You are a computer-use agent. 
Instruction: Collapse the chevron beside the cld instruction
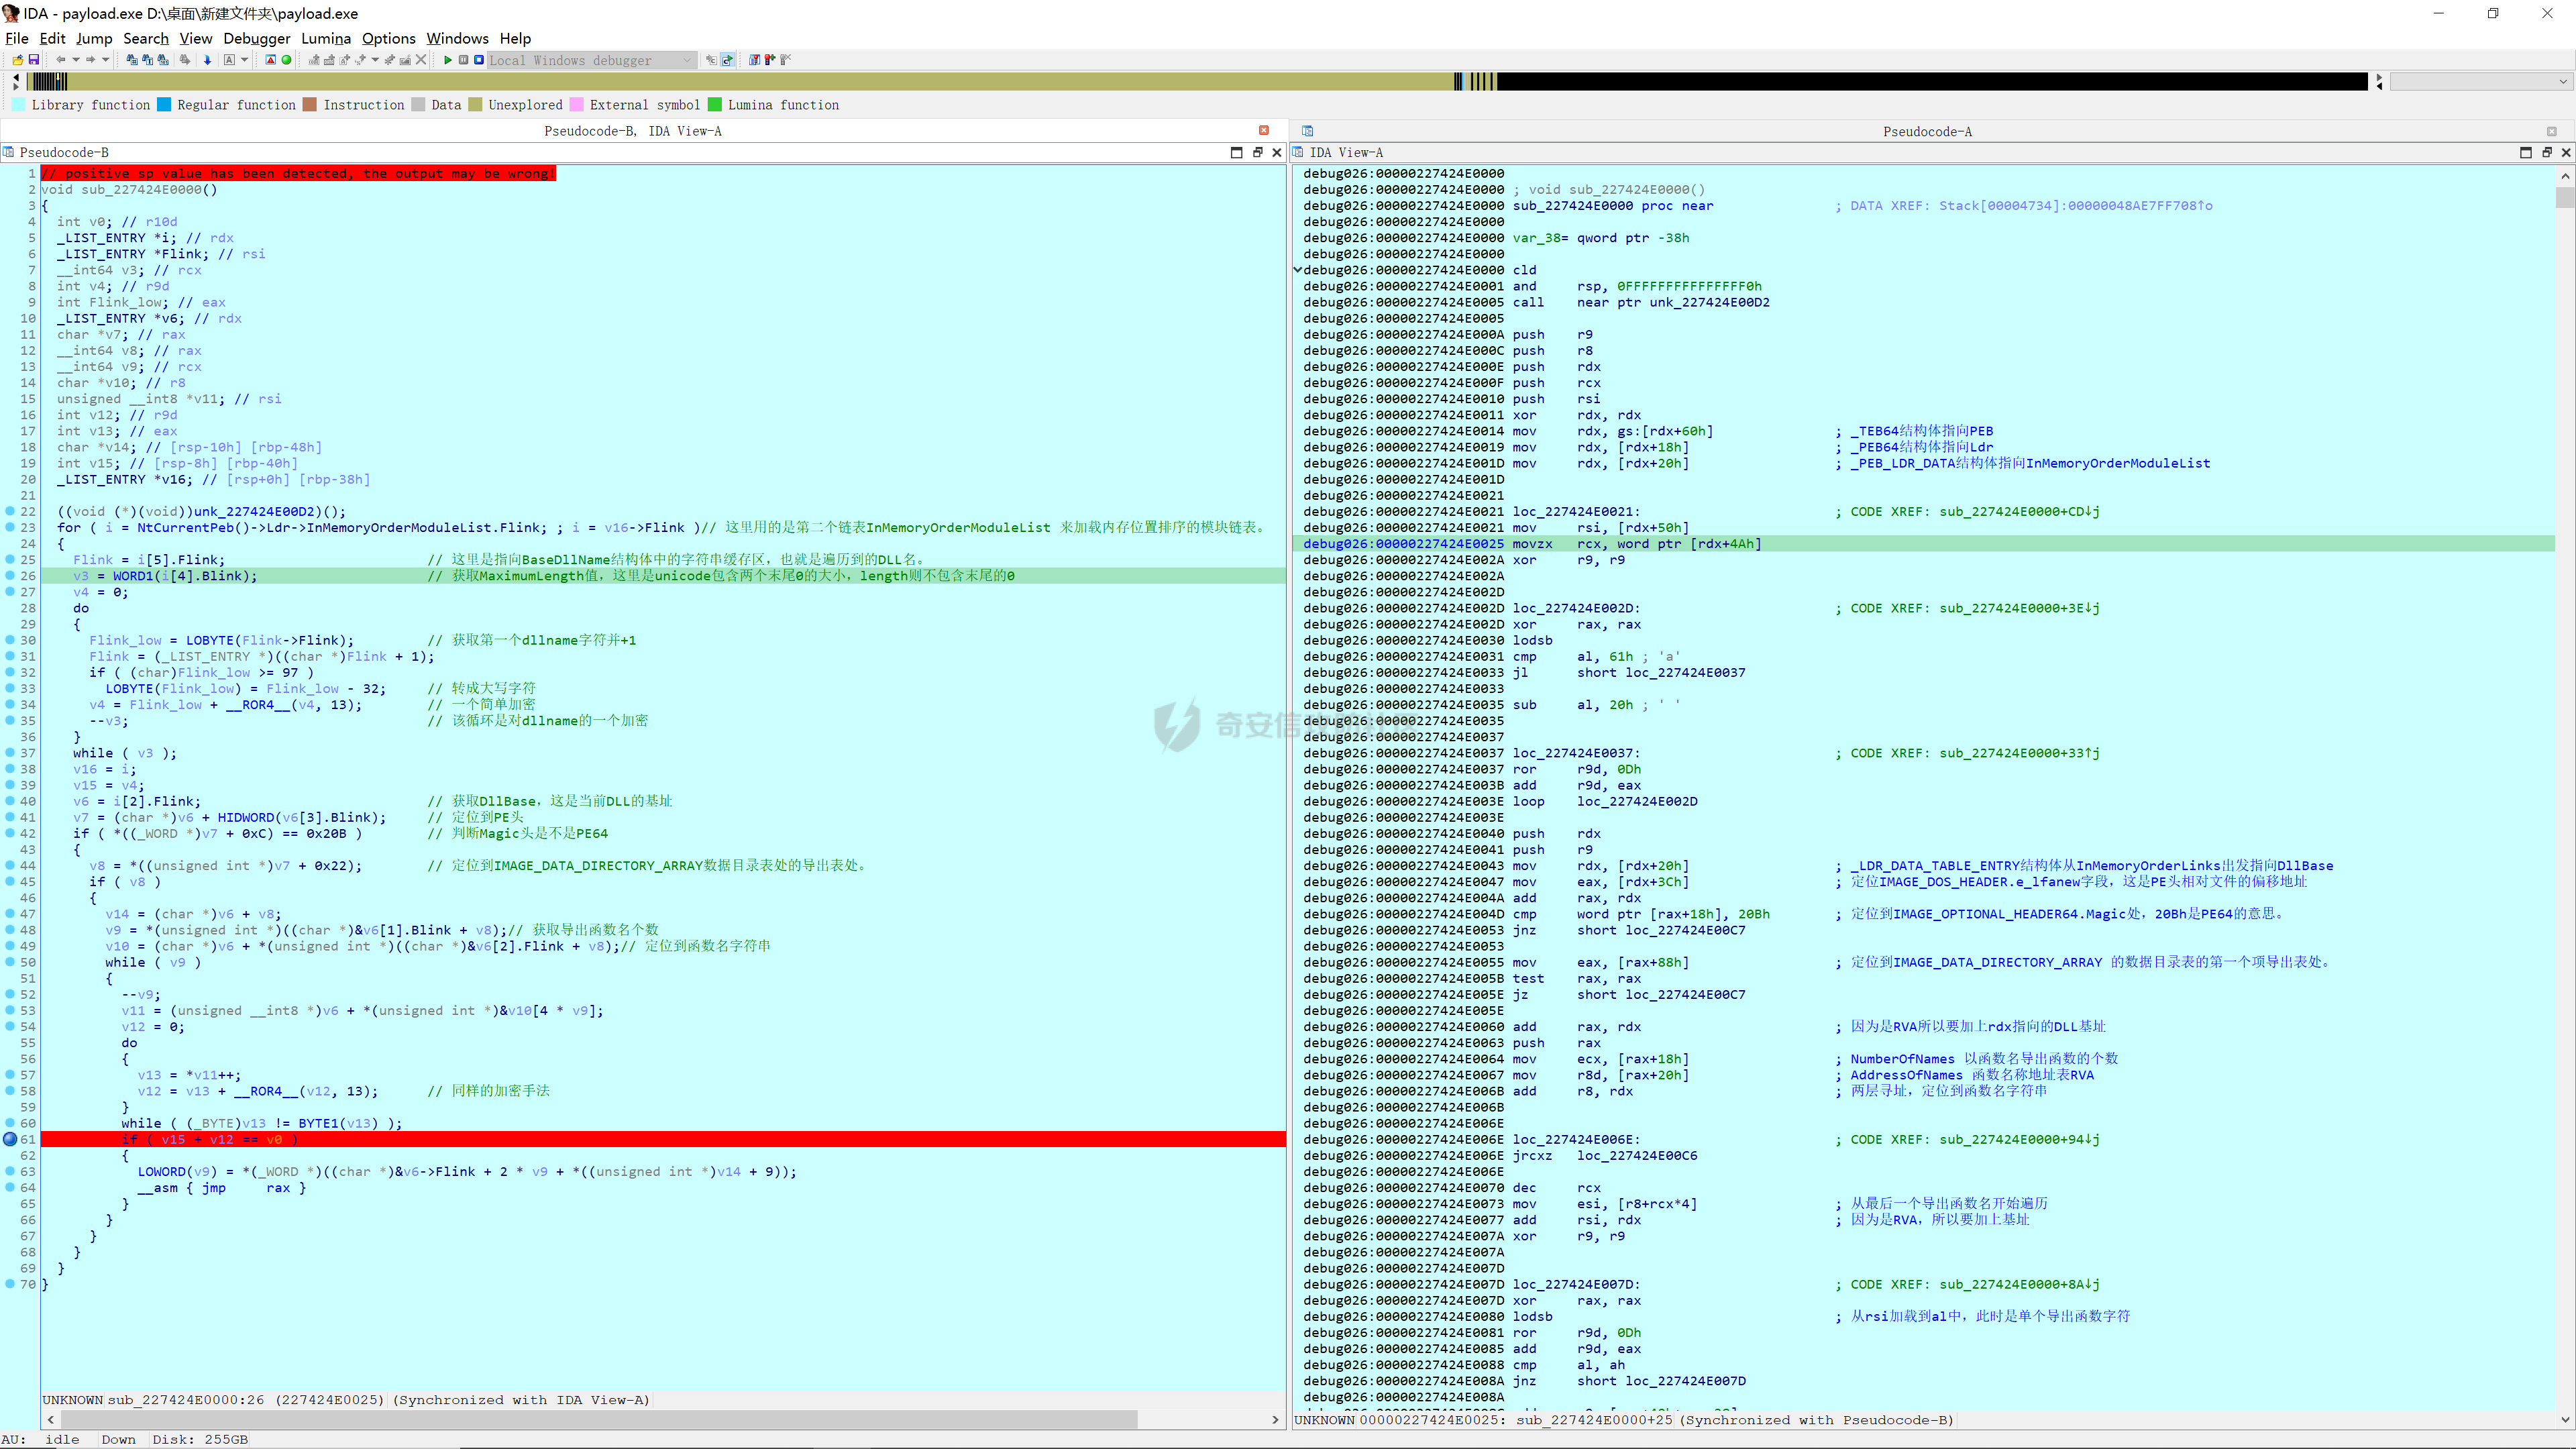pyautogui.click(x=1298, y=270)
